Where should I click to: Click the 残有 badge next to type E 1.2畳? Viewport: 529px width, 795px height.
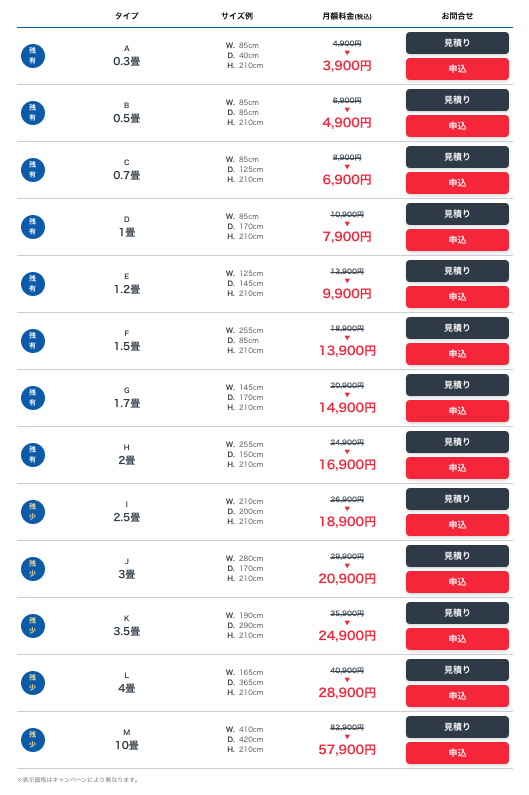pyautogui.click(x=33, y=284)
